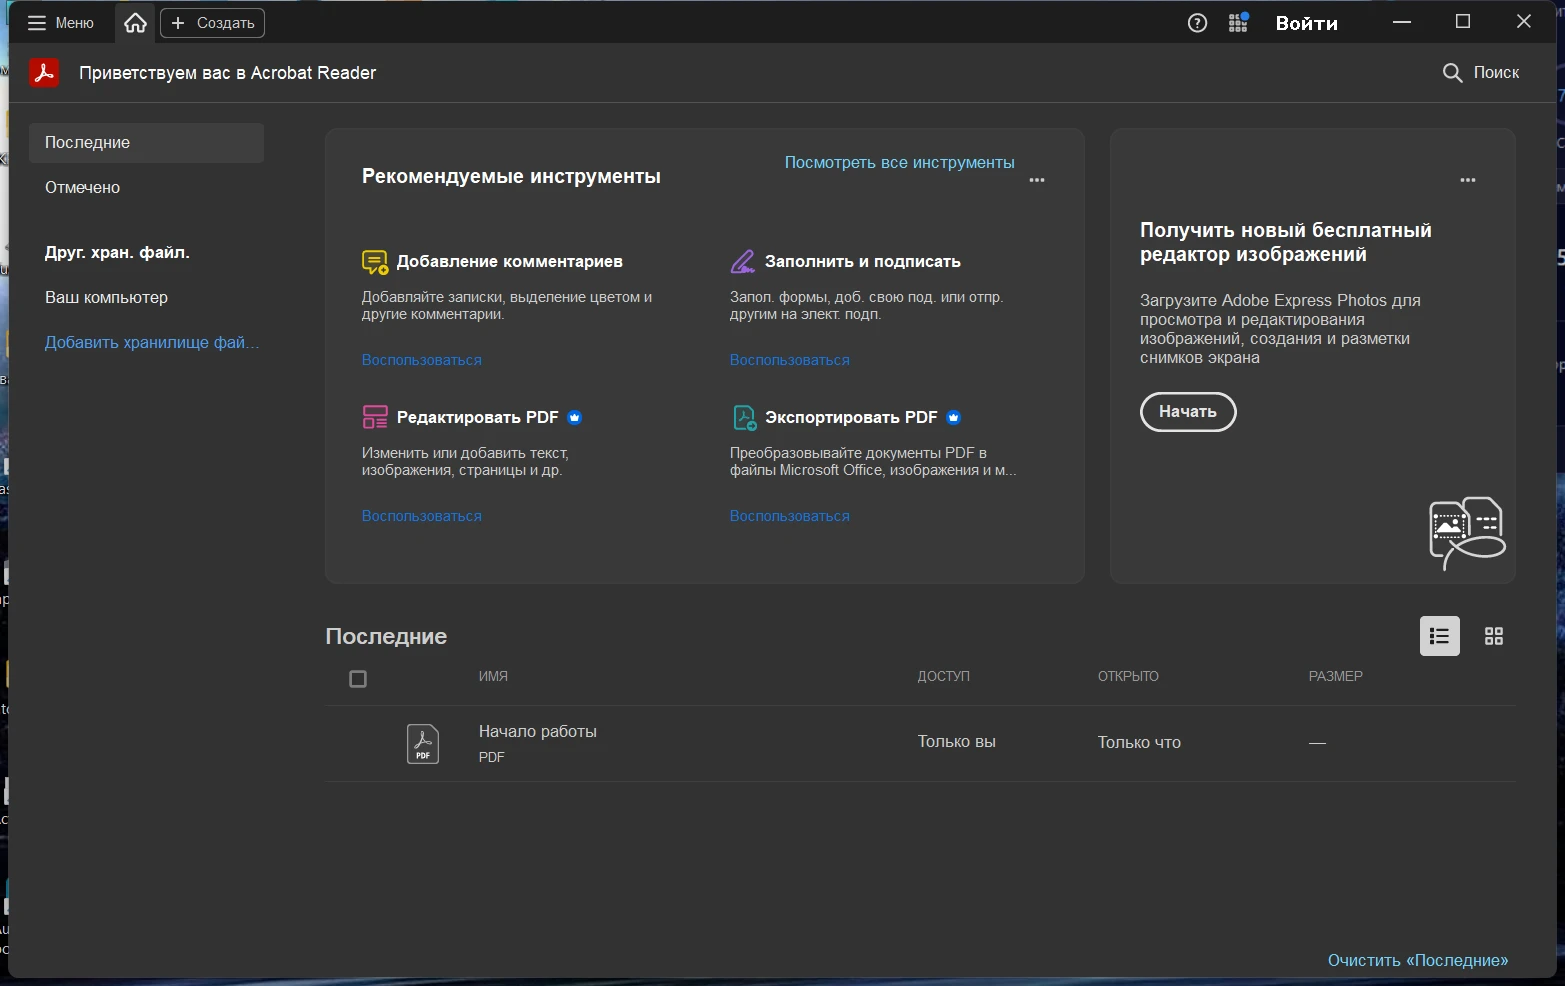Click the Edit PDF tool icon
Image resolution: width=1565 pixels, height=986 pixels.
tap(374, 417)
